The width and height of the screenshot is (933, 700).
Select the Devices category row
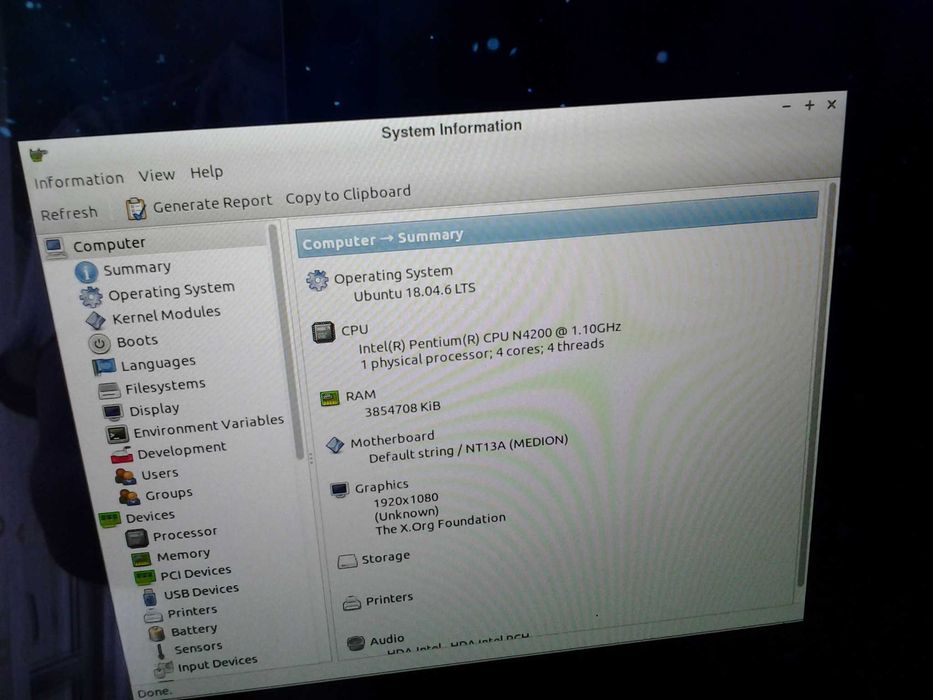(x=150, y=516)
